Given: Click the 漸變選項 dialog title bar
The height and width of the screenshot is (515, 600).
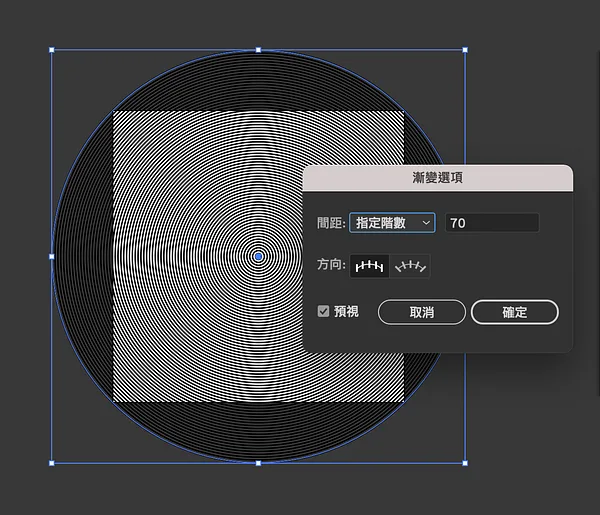Looking at the screenshot, I should tap(438, 178).
